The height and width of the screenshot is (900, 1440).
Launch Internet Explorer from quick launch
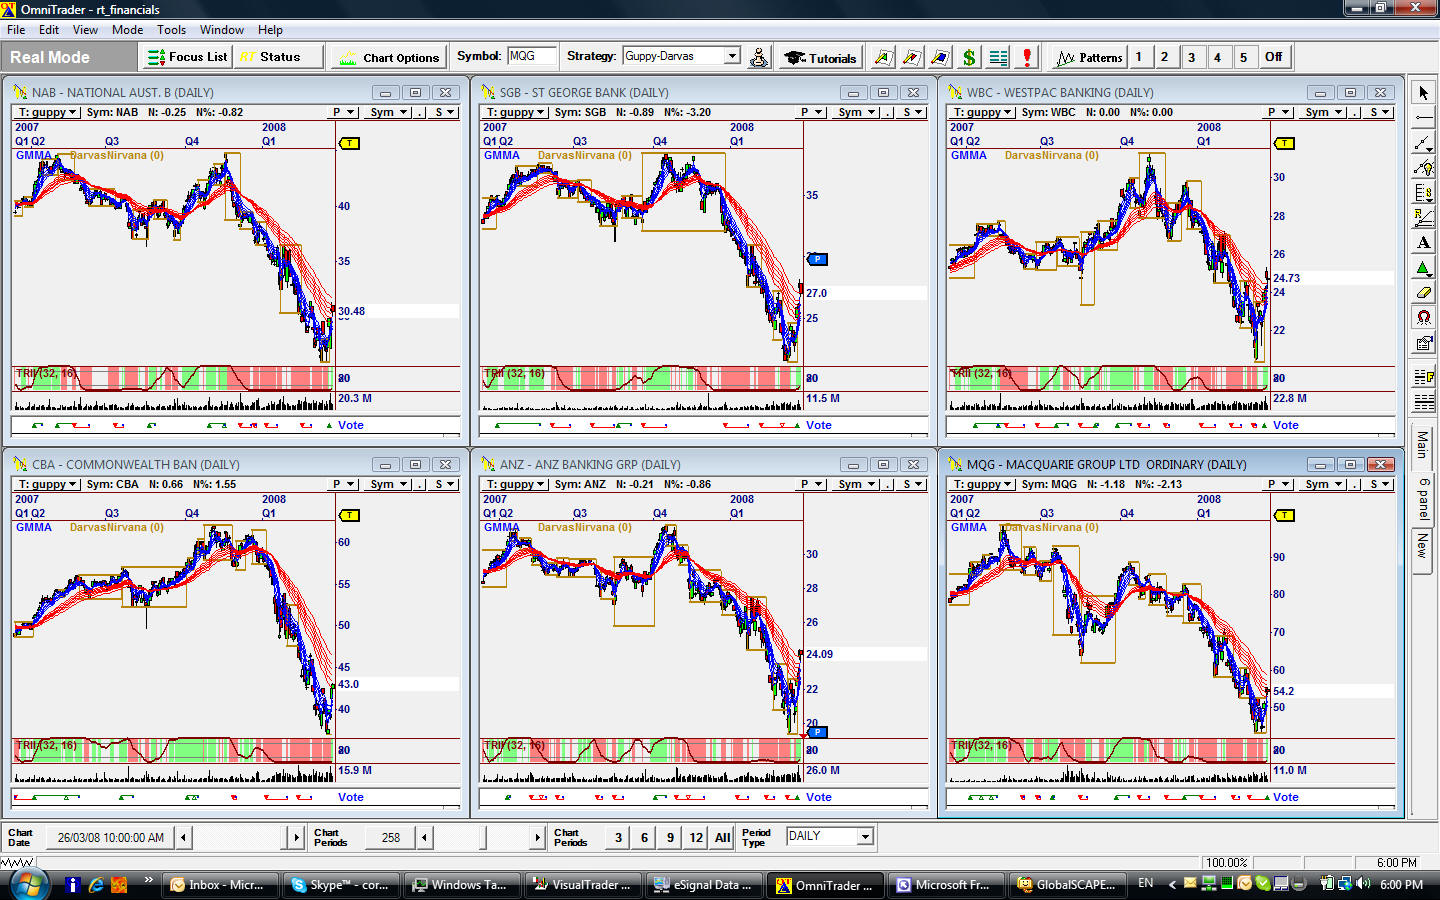[96, 885]
